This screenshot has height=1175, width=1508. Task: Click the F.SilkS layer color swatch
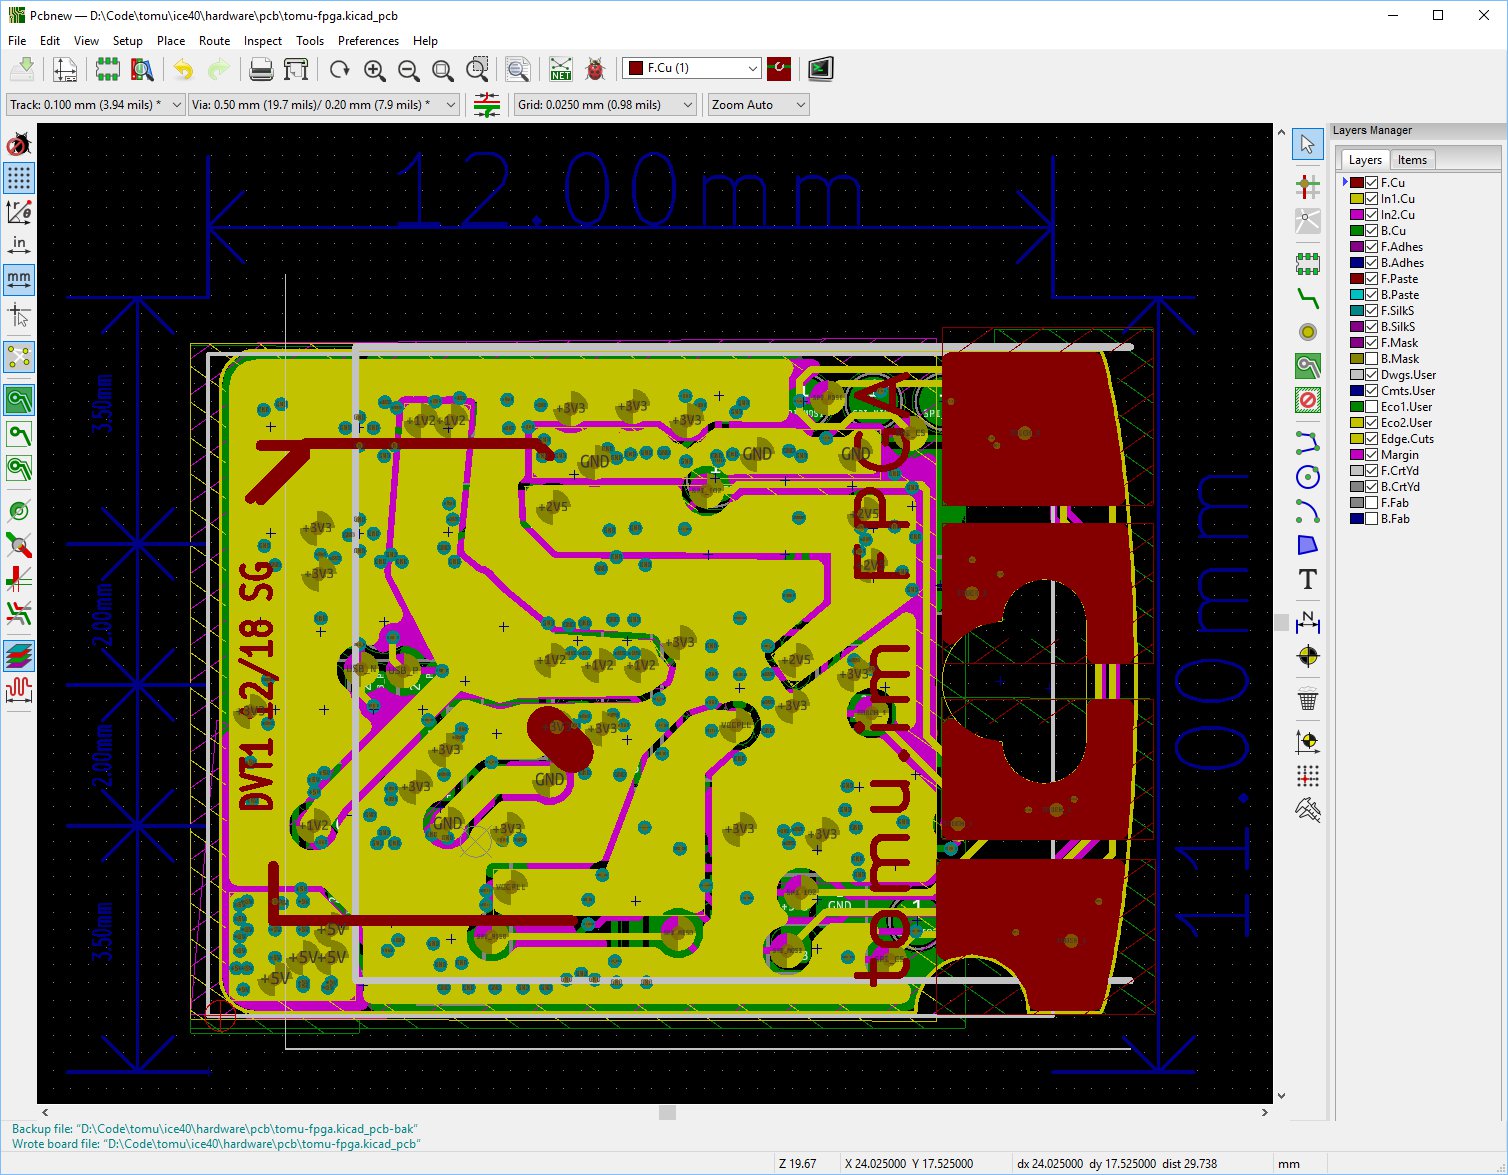(1357, 311)
